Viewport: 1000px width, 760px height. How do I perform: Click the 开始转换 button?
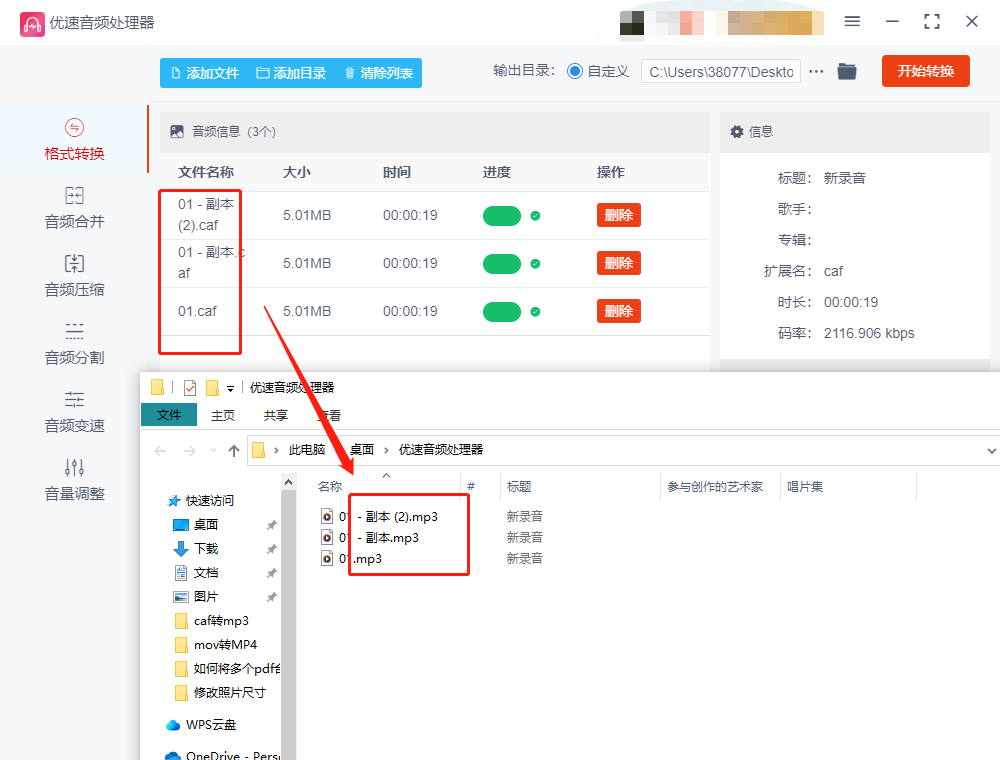click(x=925, y=71)
